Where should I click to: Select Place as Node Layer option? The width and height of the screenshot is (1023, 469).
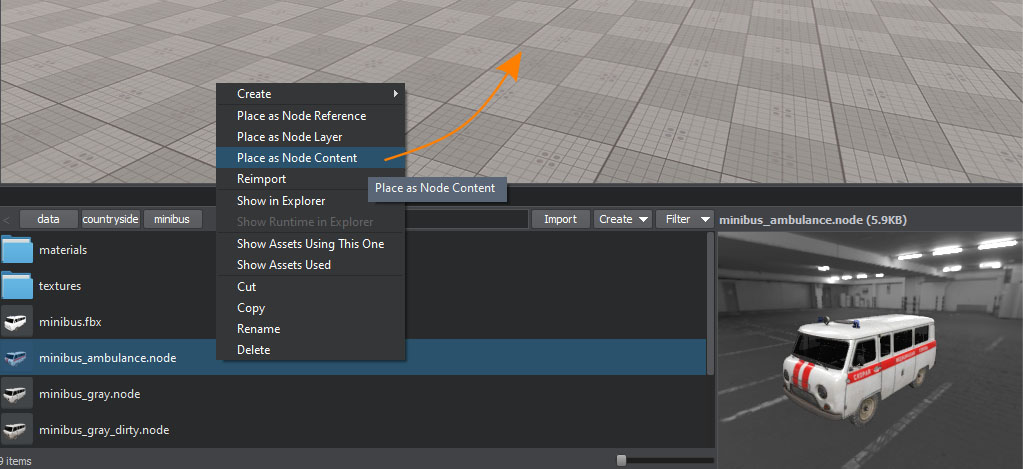(289, 137)
